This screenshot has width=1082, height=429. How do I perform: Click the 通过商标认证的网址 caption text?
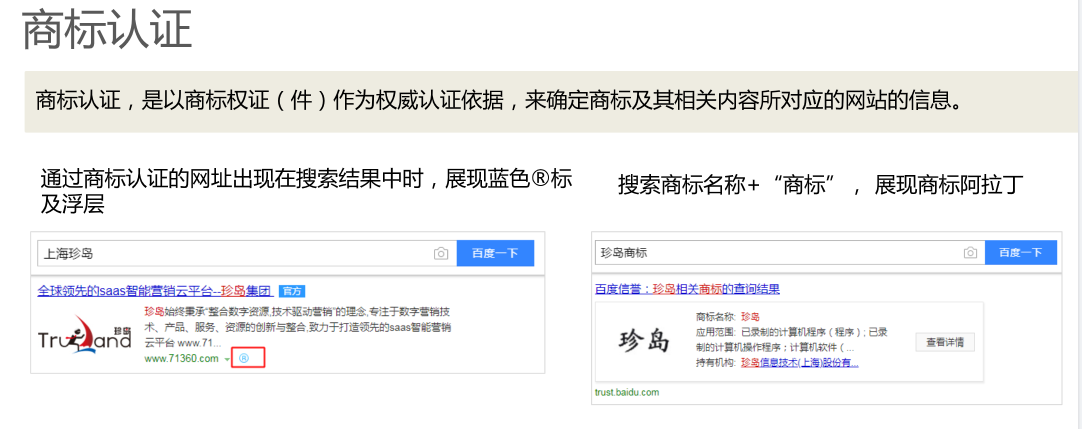(306, 191)
